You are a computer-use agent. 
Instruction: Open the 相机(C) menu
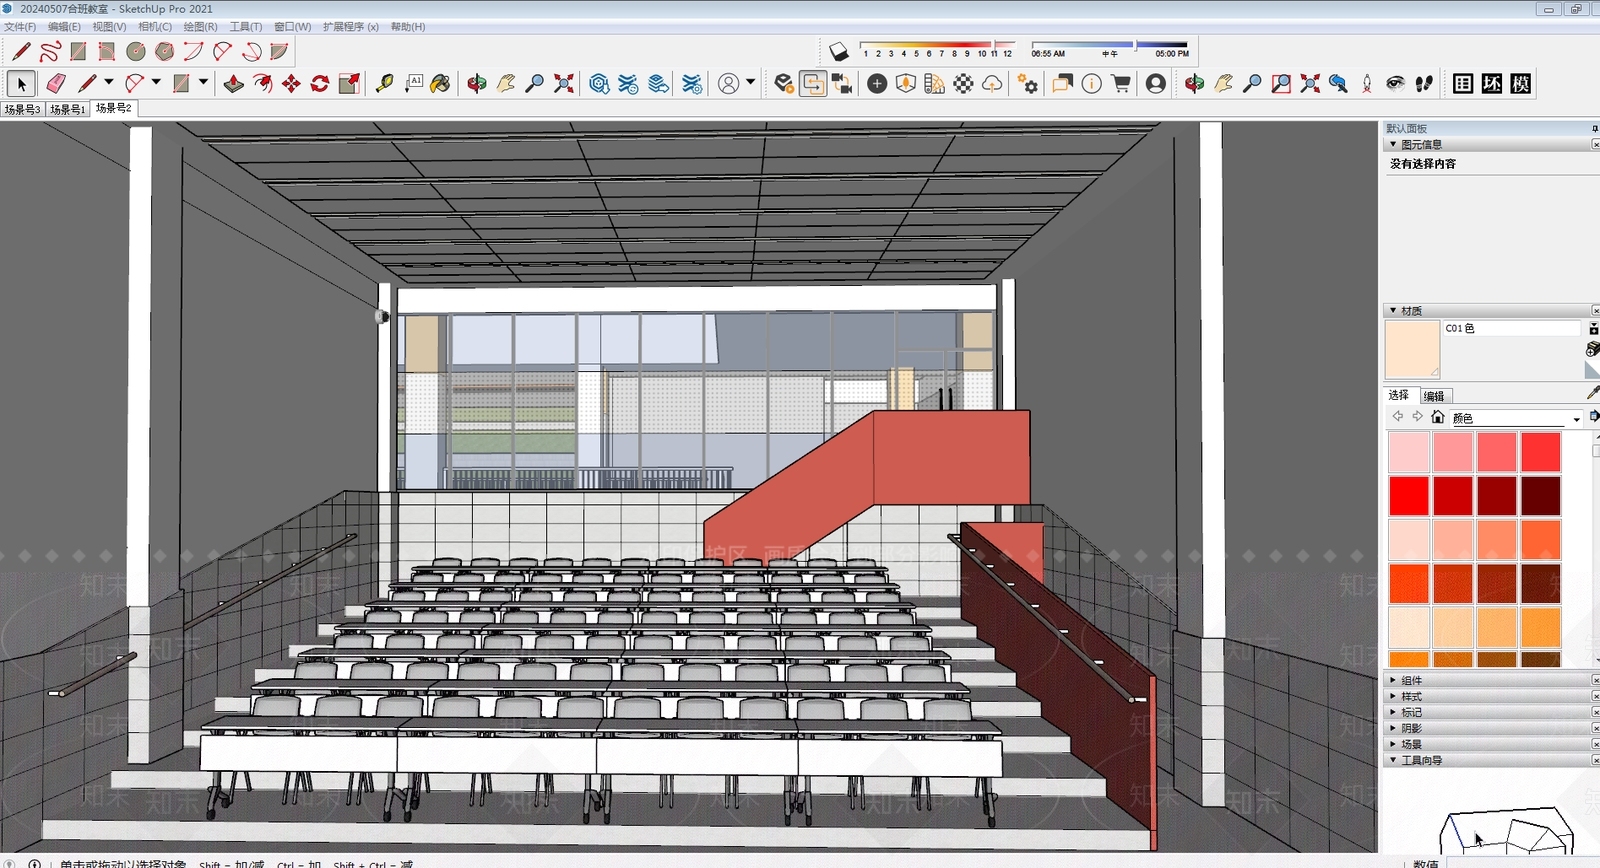pyautogui.click(x=155, y=27)
